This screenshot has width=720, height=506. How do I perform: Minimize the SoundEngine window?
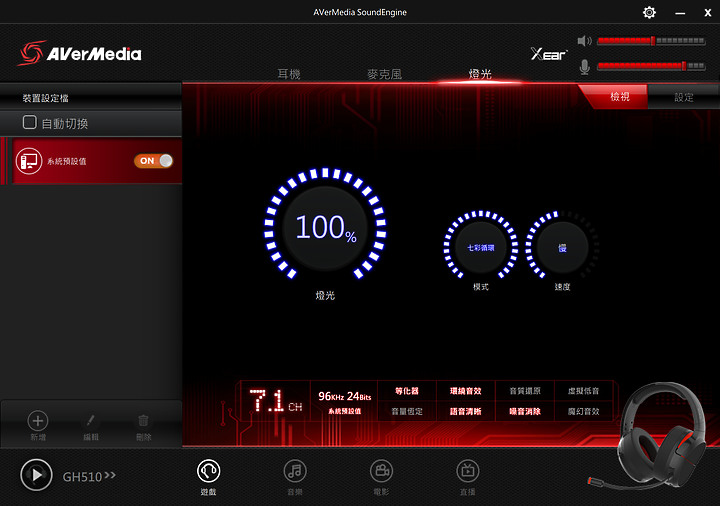coord(680,13)
